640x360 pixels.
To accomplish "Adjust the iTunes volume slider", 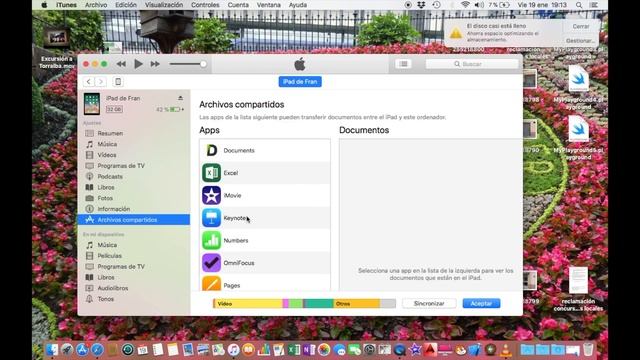I will click(188, 64).
